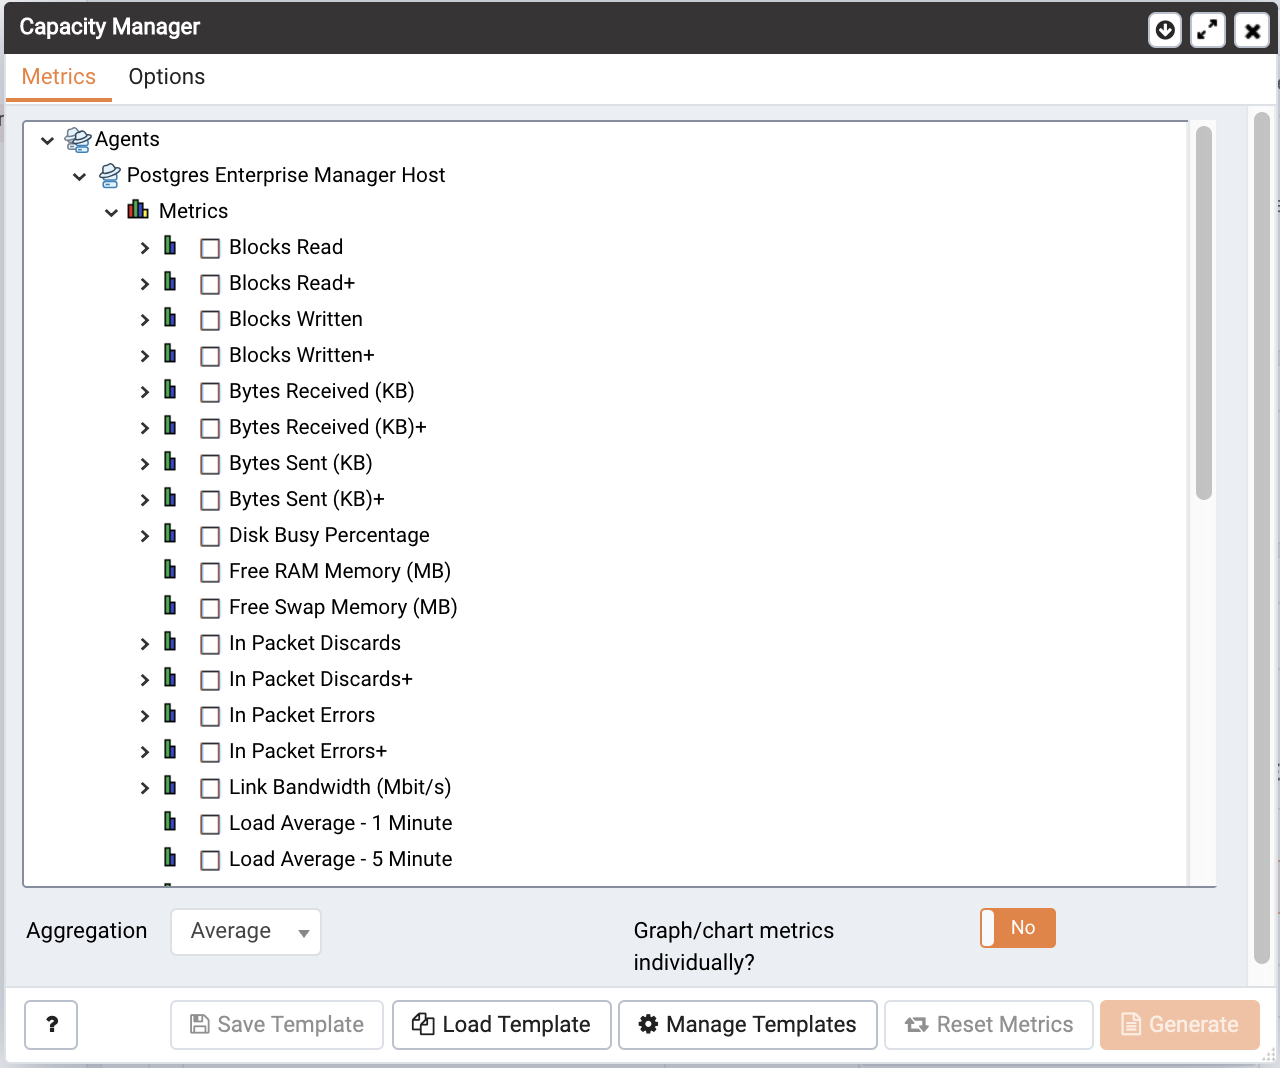Expand the Blocks Read+ metric row
Screen dimensions: 1280x1068
145,284
